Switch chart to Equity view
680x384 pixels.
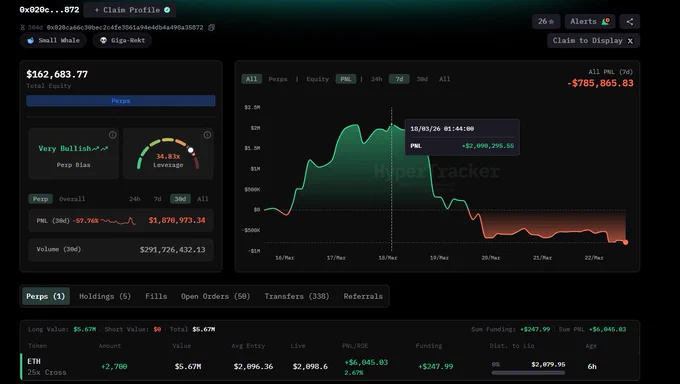[317, 79]
